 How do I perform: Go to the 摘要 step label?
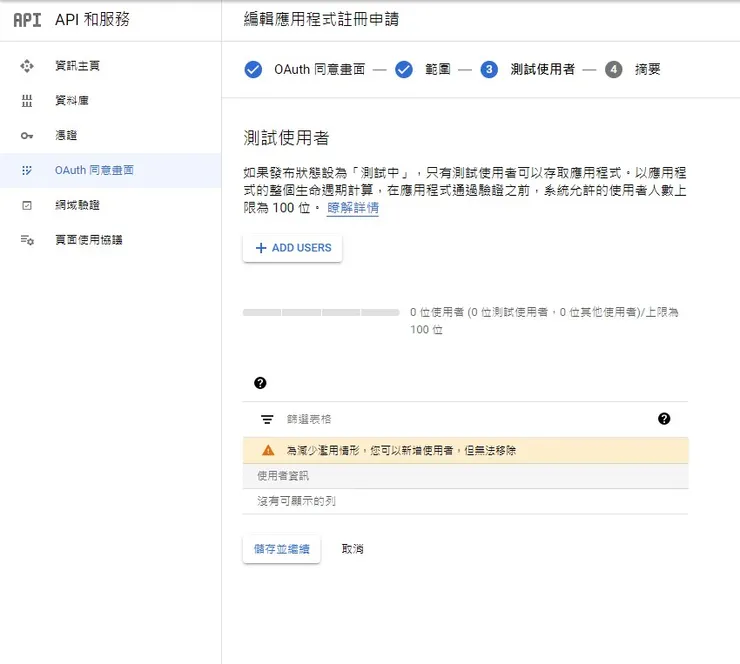[x=648, y=70]
